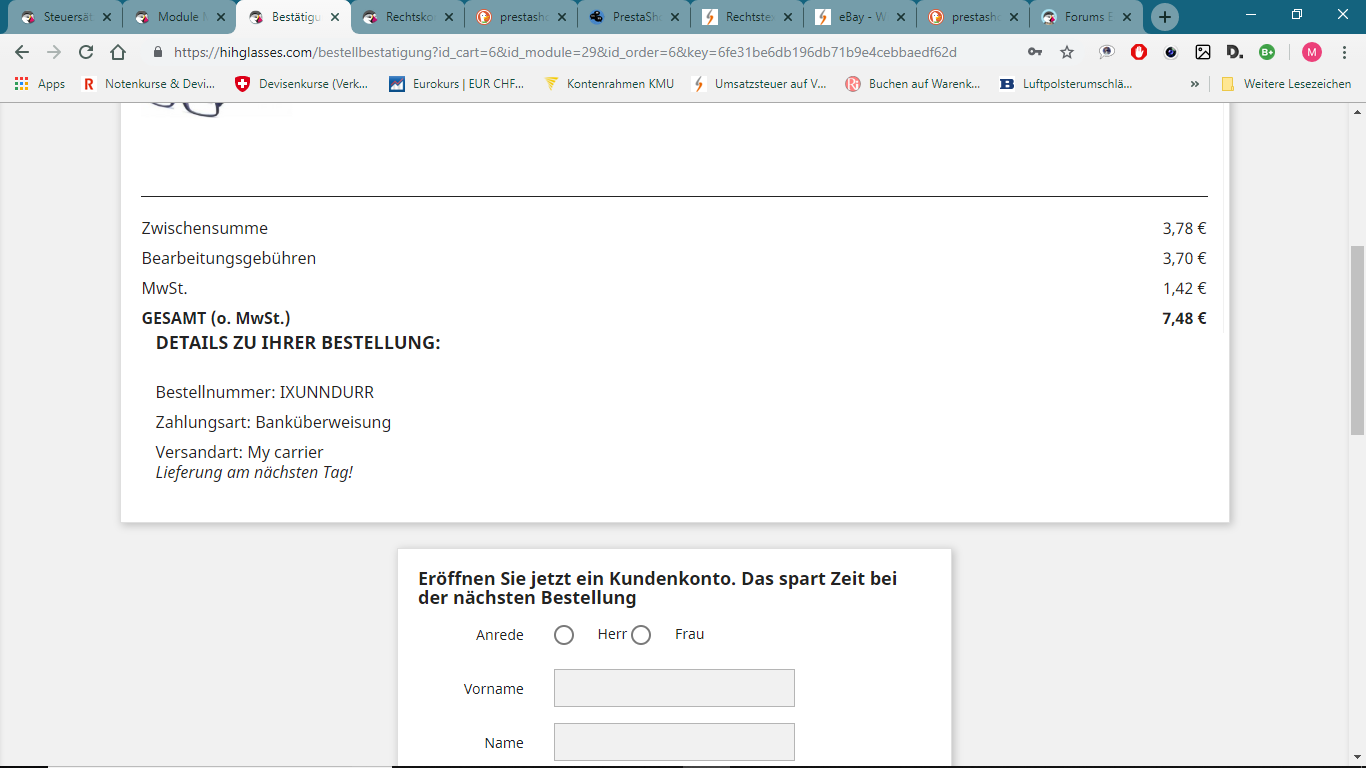
Task: Open the green 'B+' extension icon
Action: tap(1267, 52)
